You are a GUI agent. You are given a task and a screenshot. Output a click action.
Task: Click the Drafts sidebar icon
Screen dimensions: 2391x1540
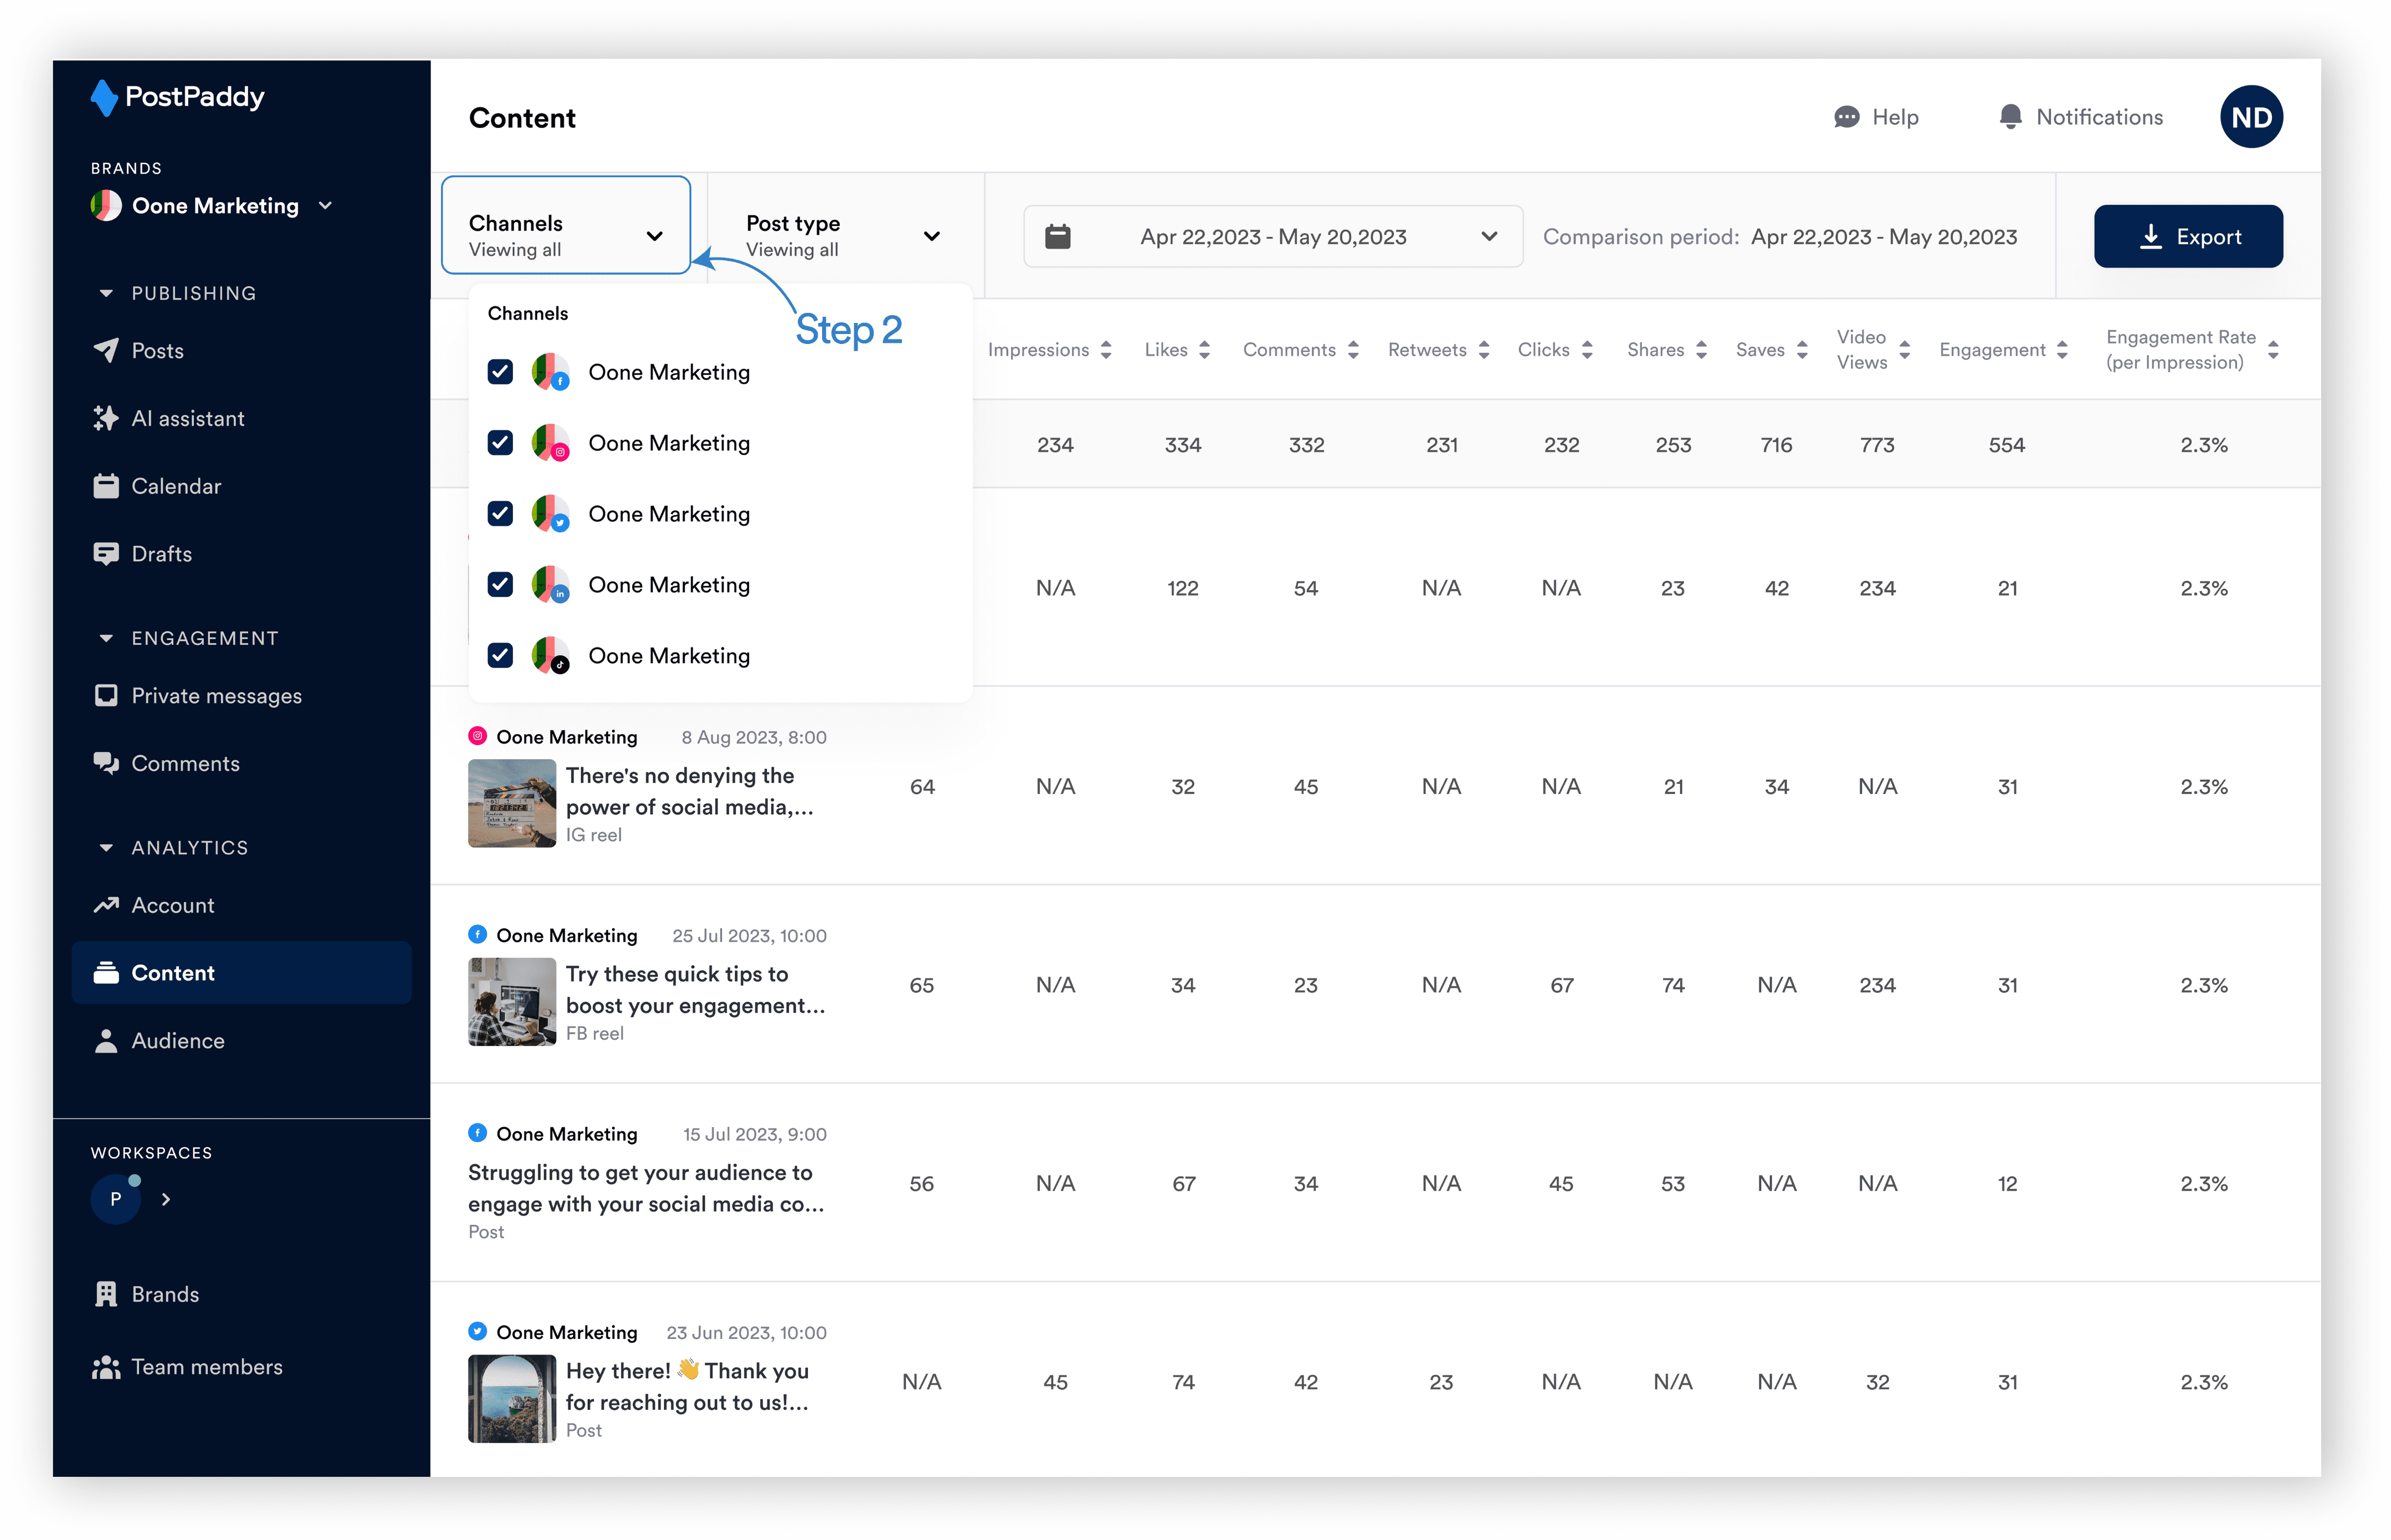[106, 554]
